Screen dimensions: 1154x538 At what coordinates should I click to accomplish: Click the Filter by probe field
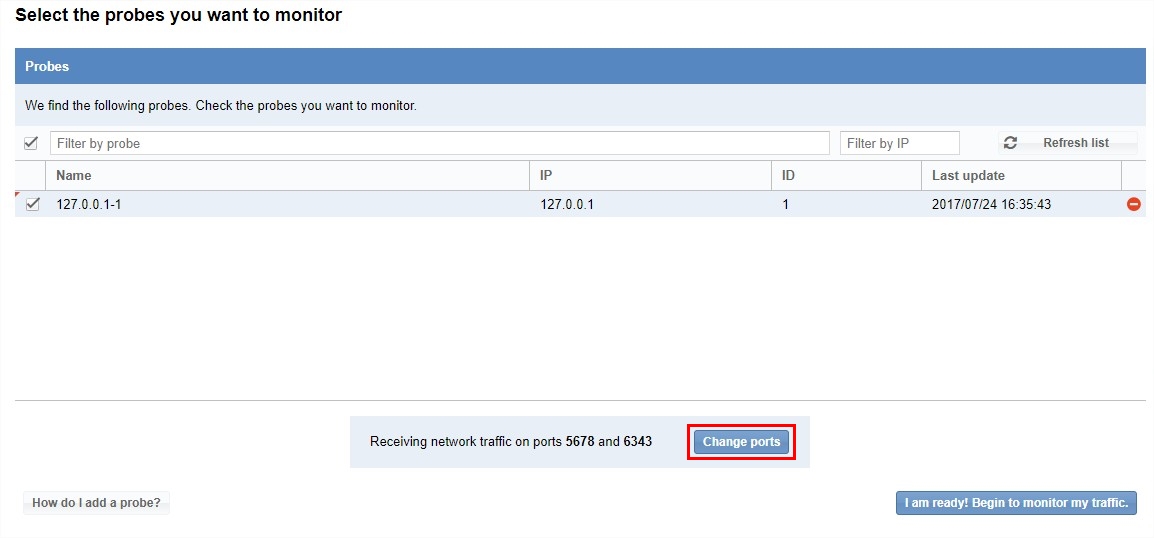[x=439, y=143]
